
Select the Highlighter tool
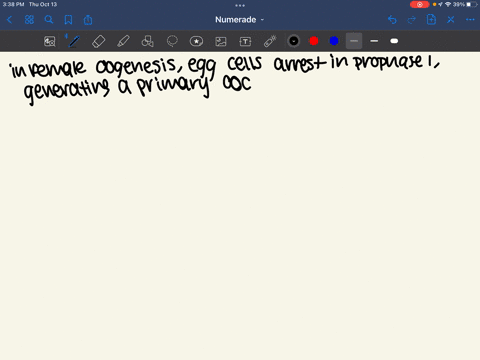coord(123,41)
